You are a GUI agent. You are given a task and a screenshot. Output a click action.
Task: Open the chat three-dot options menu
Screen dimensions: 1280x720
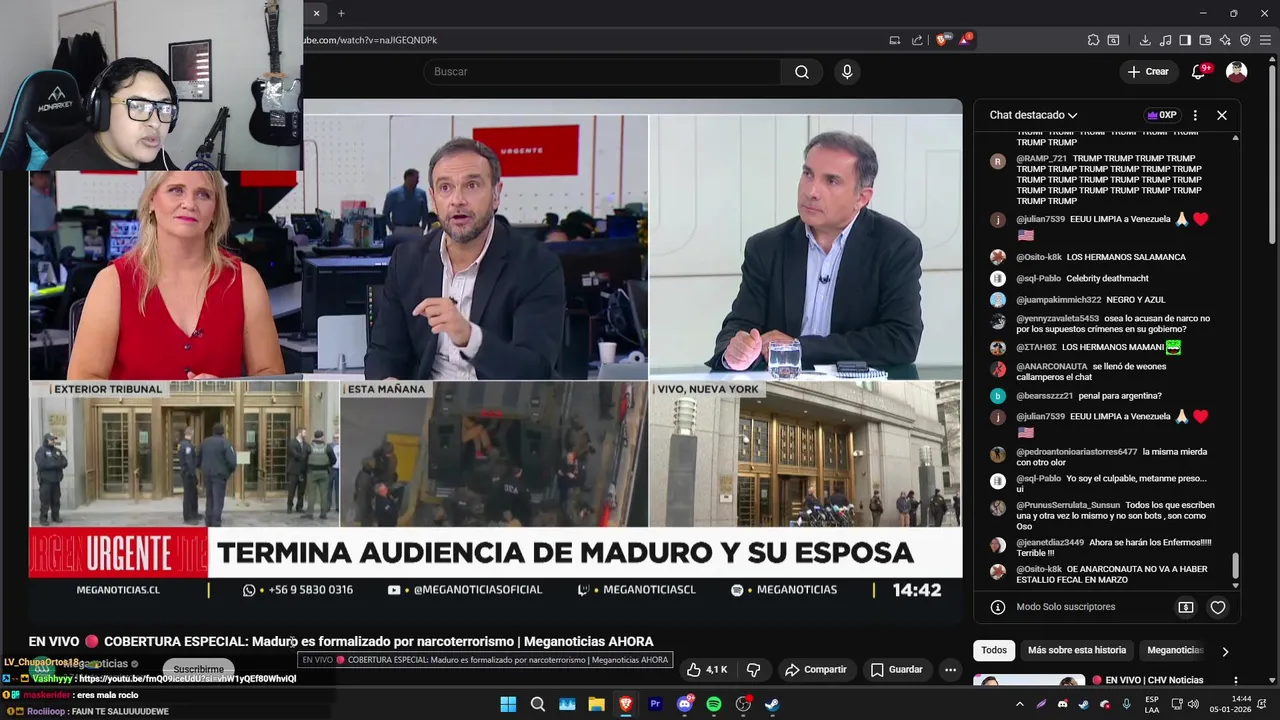1195,115
